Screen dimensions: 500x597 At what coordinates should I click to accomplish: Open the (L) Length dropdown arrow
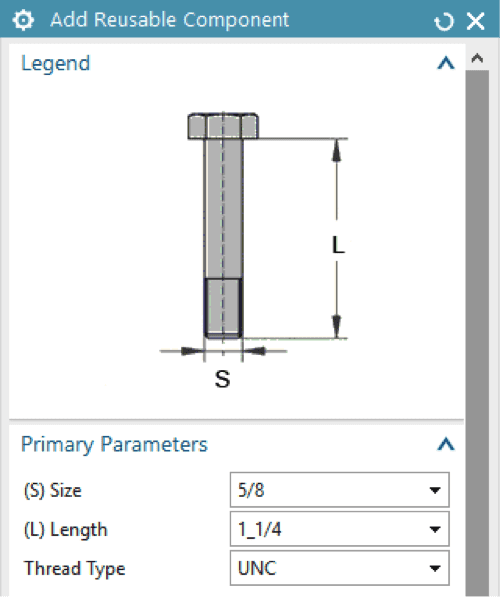(435, 529)
